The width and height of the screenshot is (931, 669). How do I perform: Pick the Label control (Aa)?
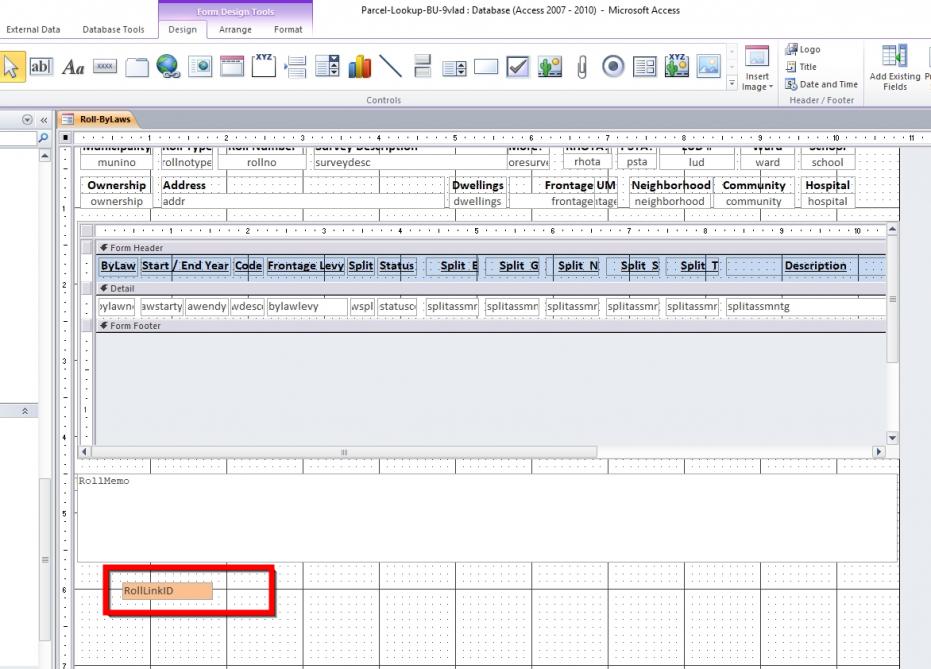(73, 67)
